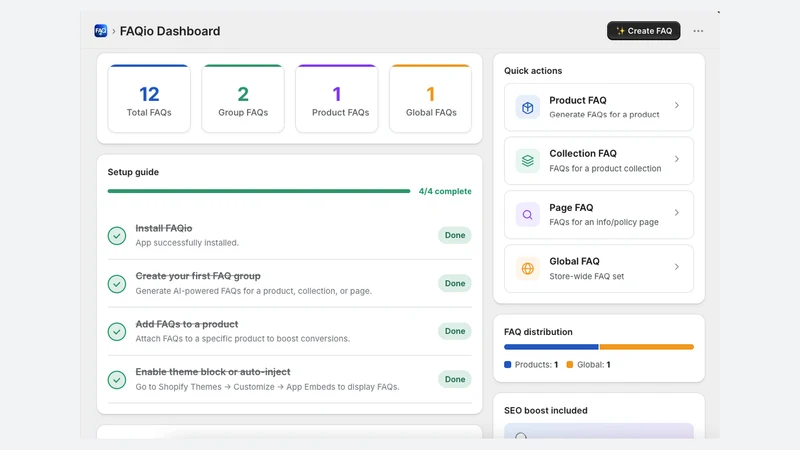
Task: Click the Product FAQ quick action title
Action: (x=578, y=101)
